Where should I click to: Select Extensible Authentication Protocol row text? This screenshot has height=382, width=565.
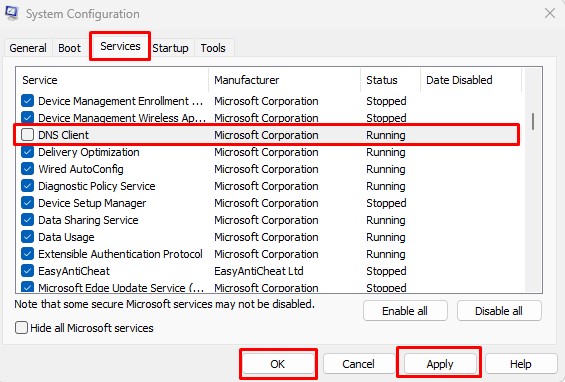pyautogui.click(x=120, y=254)
